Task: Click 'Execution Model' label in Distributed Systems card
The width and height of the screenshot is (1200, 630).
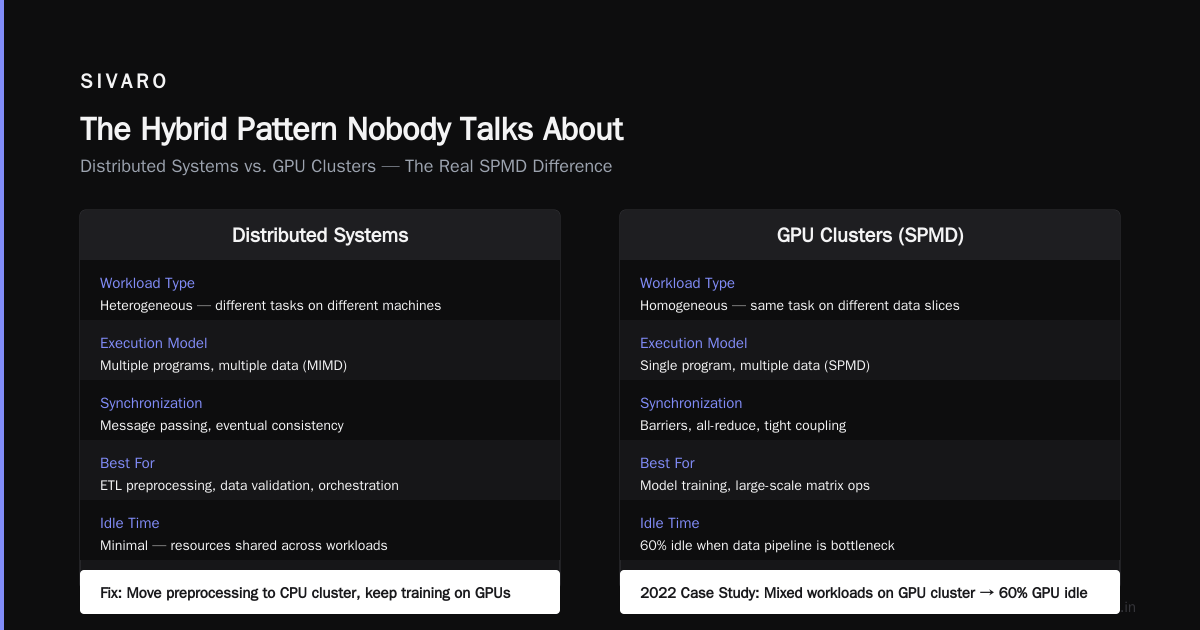Action: click(x=153, y=343)
